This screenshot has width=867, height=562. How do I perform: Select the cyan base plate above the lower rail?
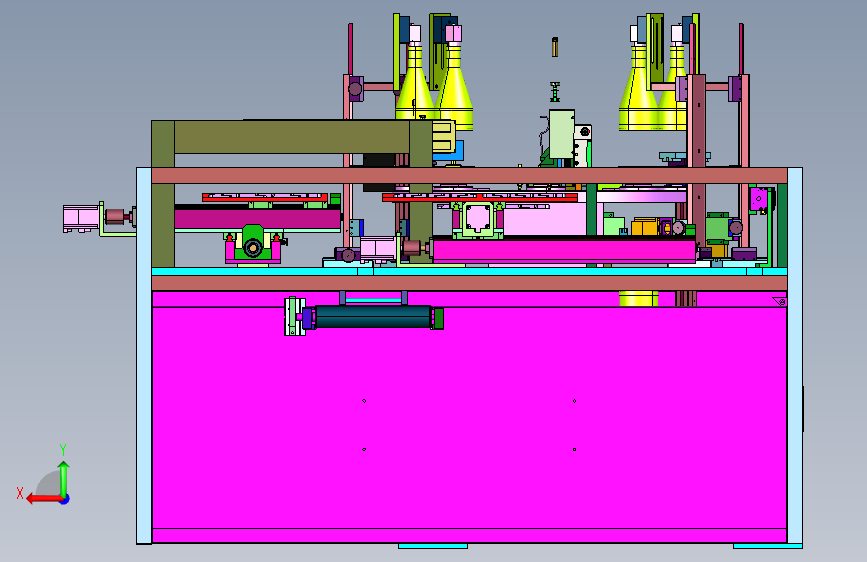coord(469,271)
